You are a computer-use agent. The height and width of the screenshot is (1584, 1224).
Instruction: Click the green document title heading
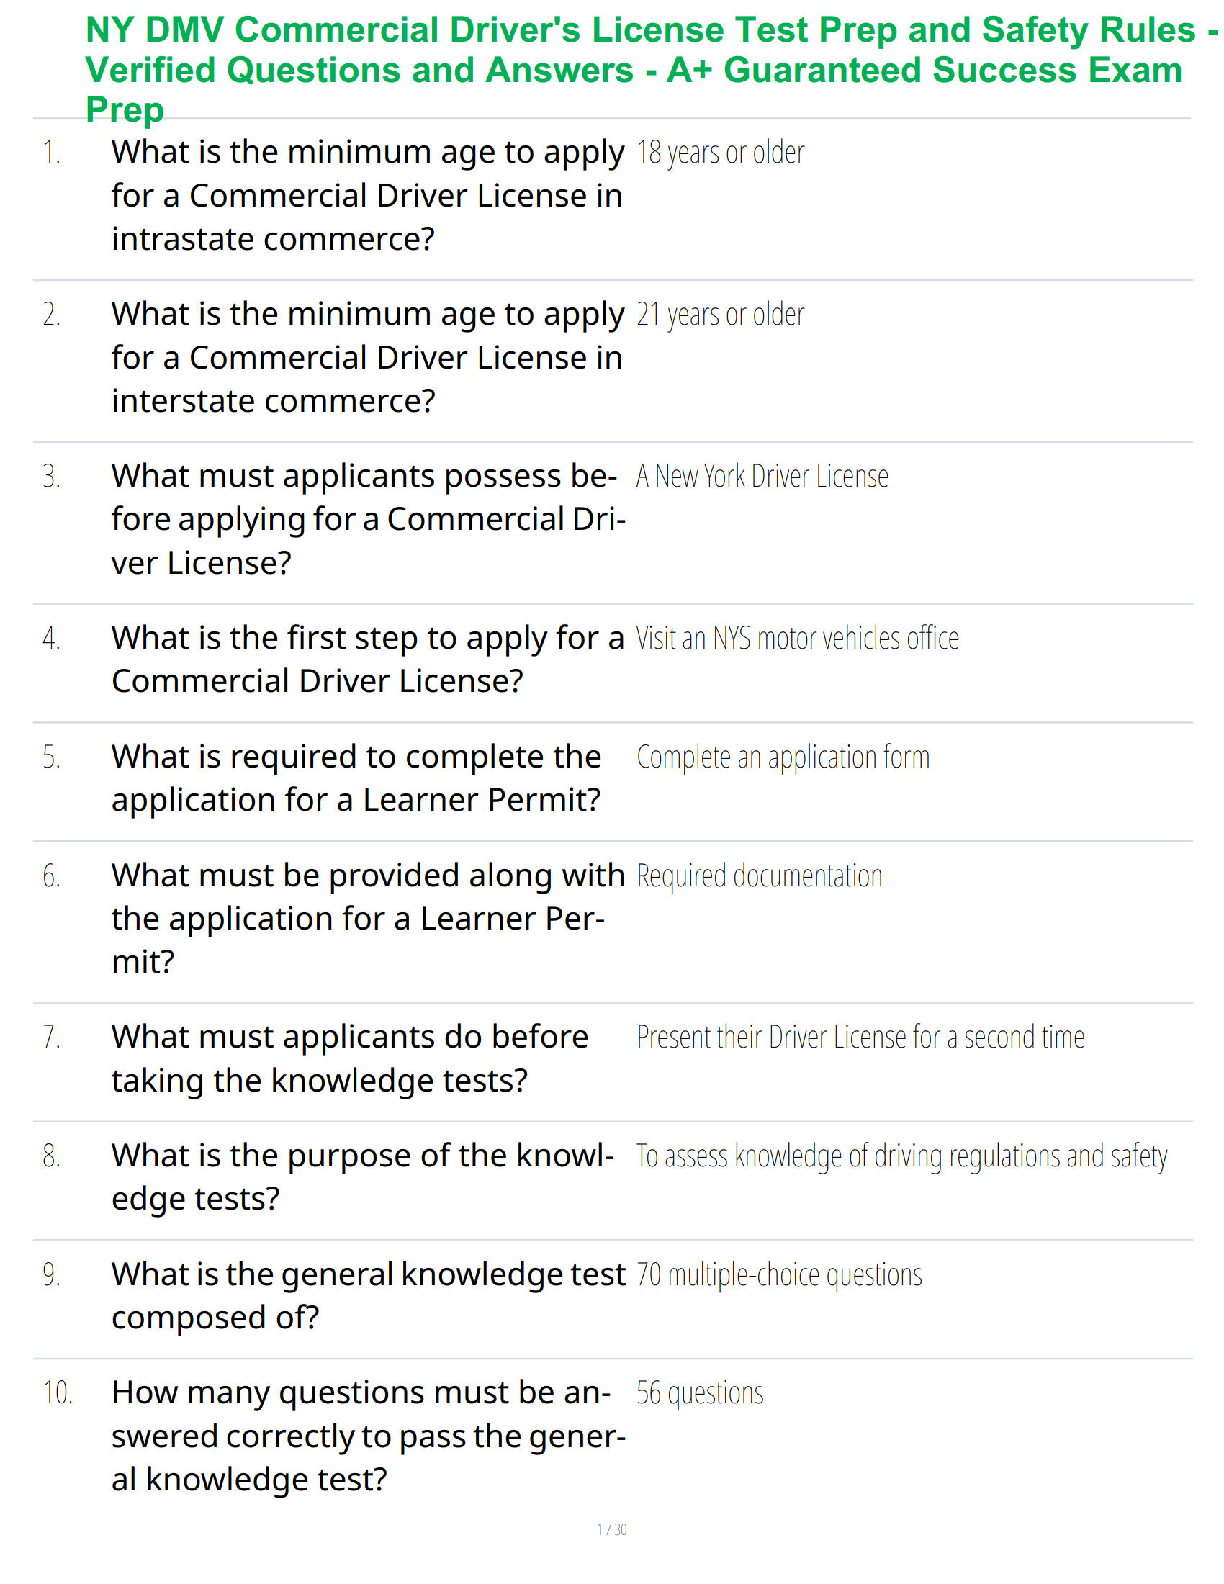click(650, 70)
